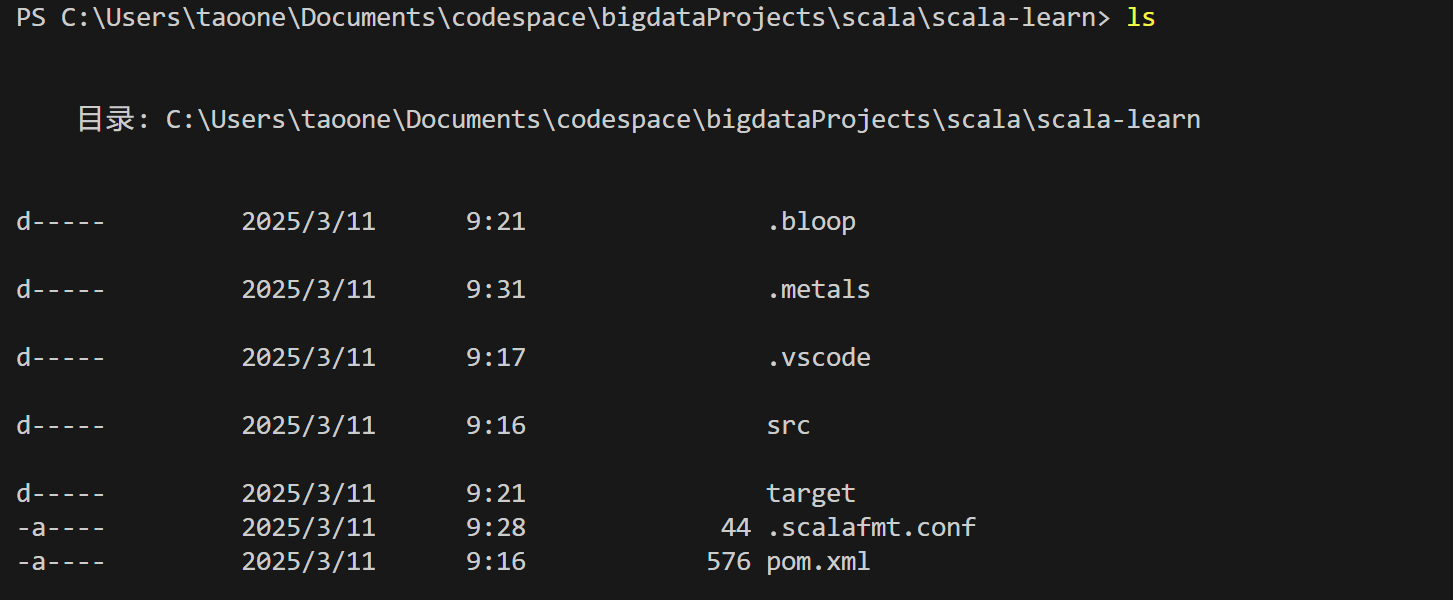Select the src directory entry

788,426
